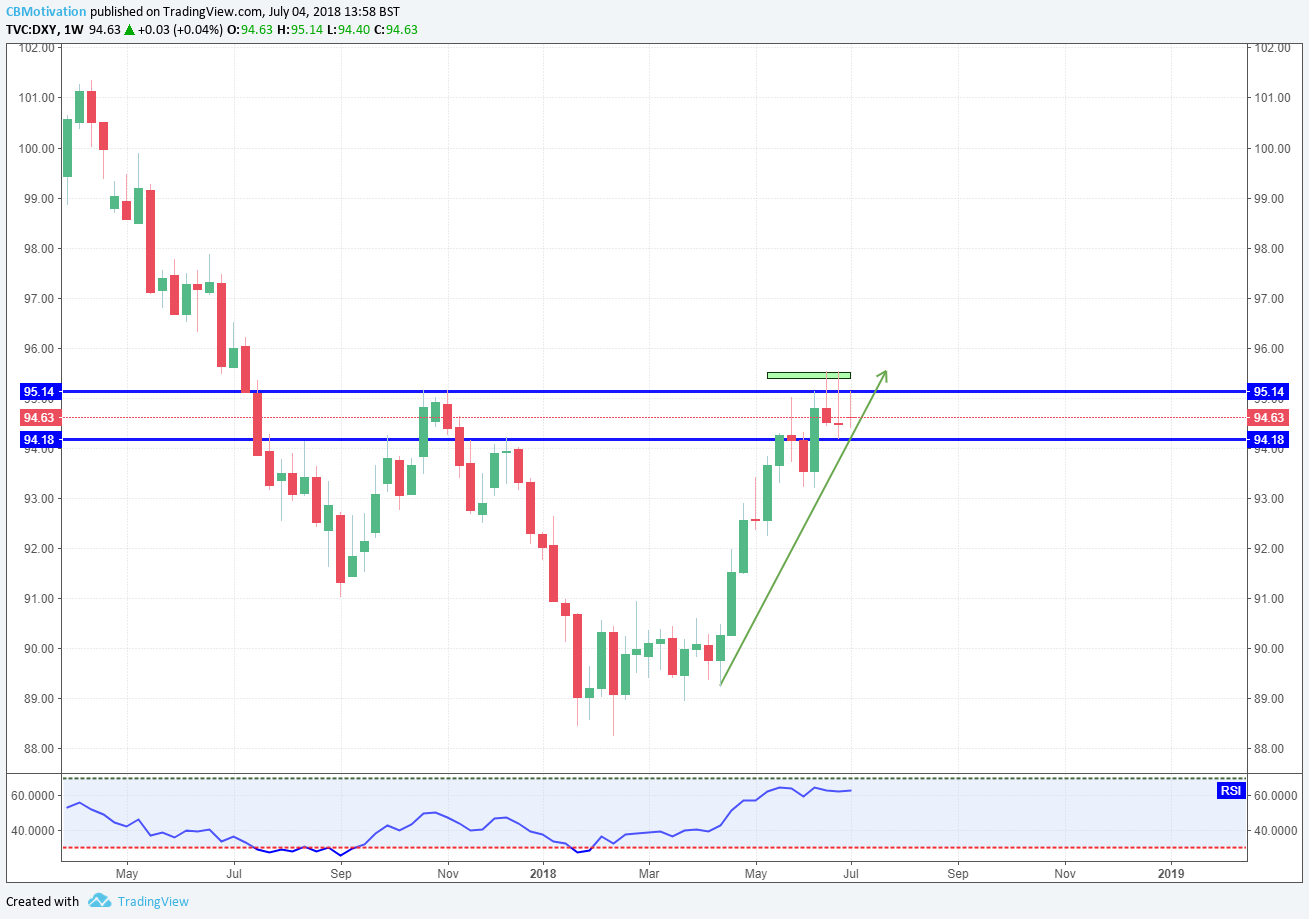
Task: Click the C:94.63 close value
Action: pyautogui.click(x=395, y=29)
